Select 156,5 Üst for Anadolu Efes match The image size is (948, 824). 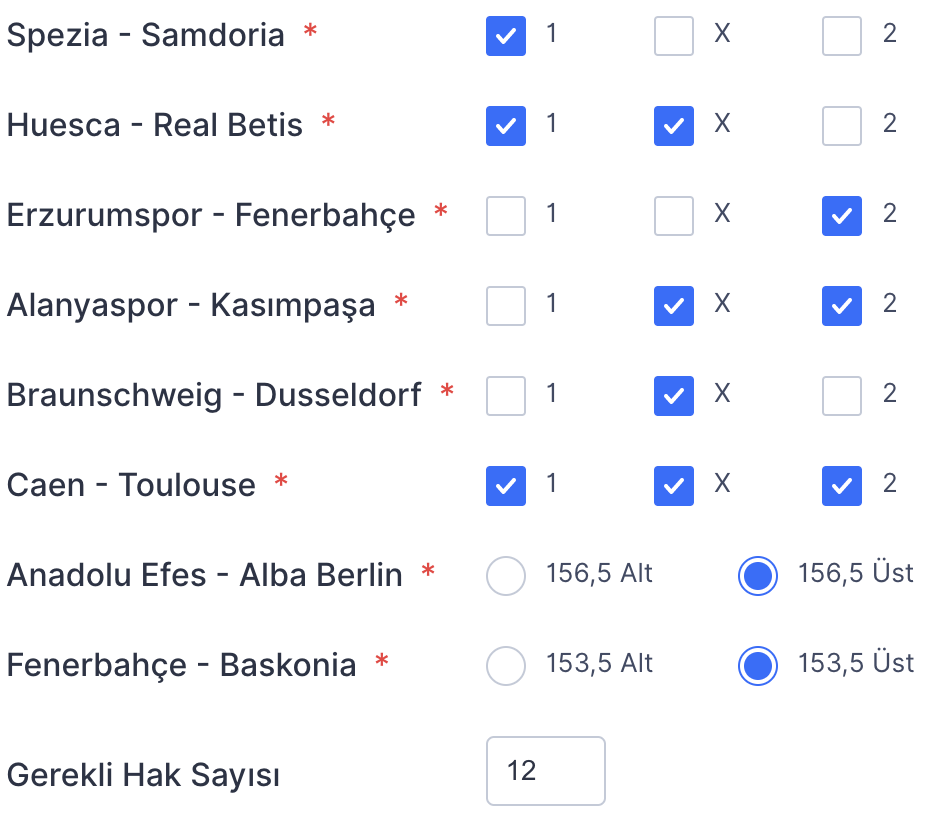tap(758, 576)
